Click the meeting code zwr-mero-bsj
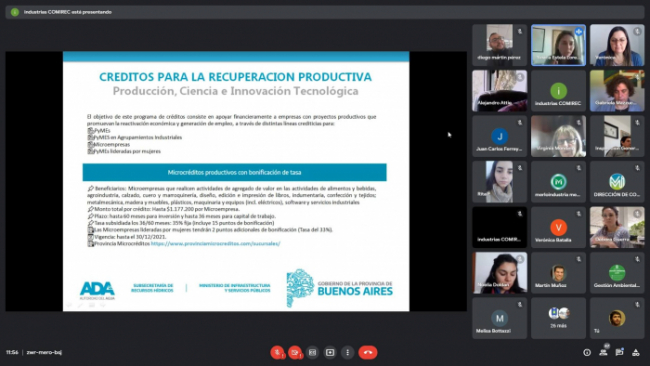 pos(44,352)
